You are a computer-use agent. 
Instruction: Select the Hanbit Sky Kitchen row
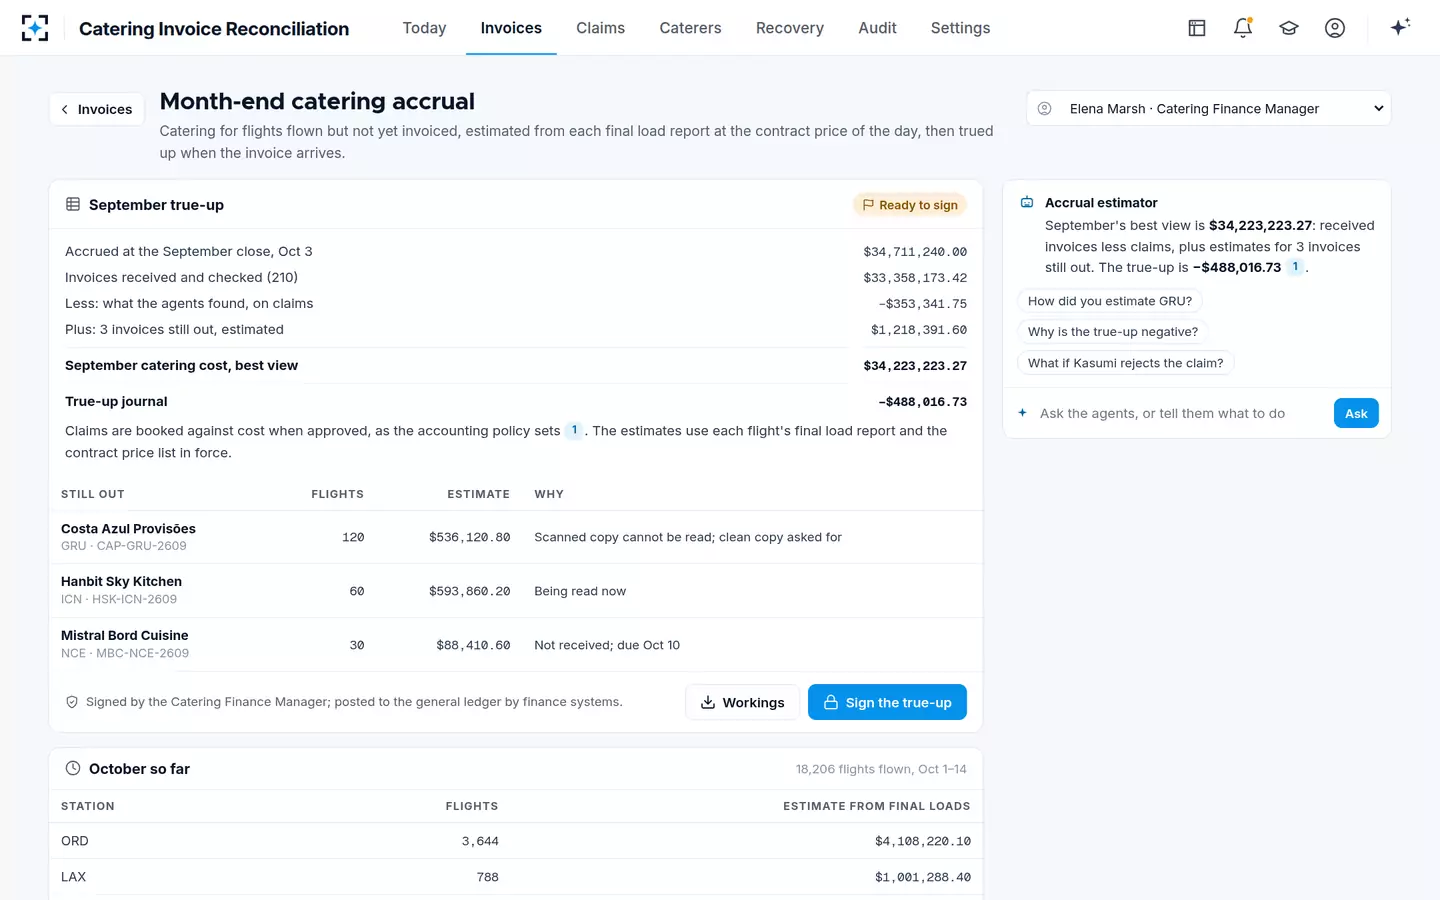(516, 591)
